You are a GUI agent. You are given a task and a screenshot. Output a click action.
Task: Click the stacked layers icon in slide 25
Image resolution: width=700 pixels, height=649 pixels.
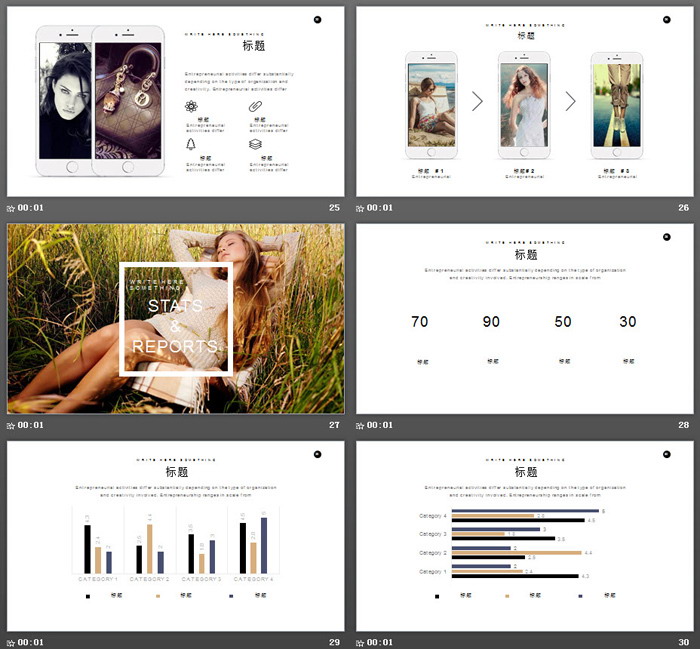[255, 144]
